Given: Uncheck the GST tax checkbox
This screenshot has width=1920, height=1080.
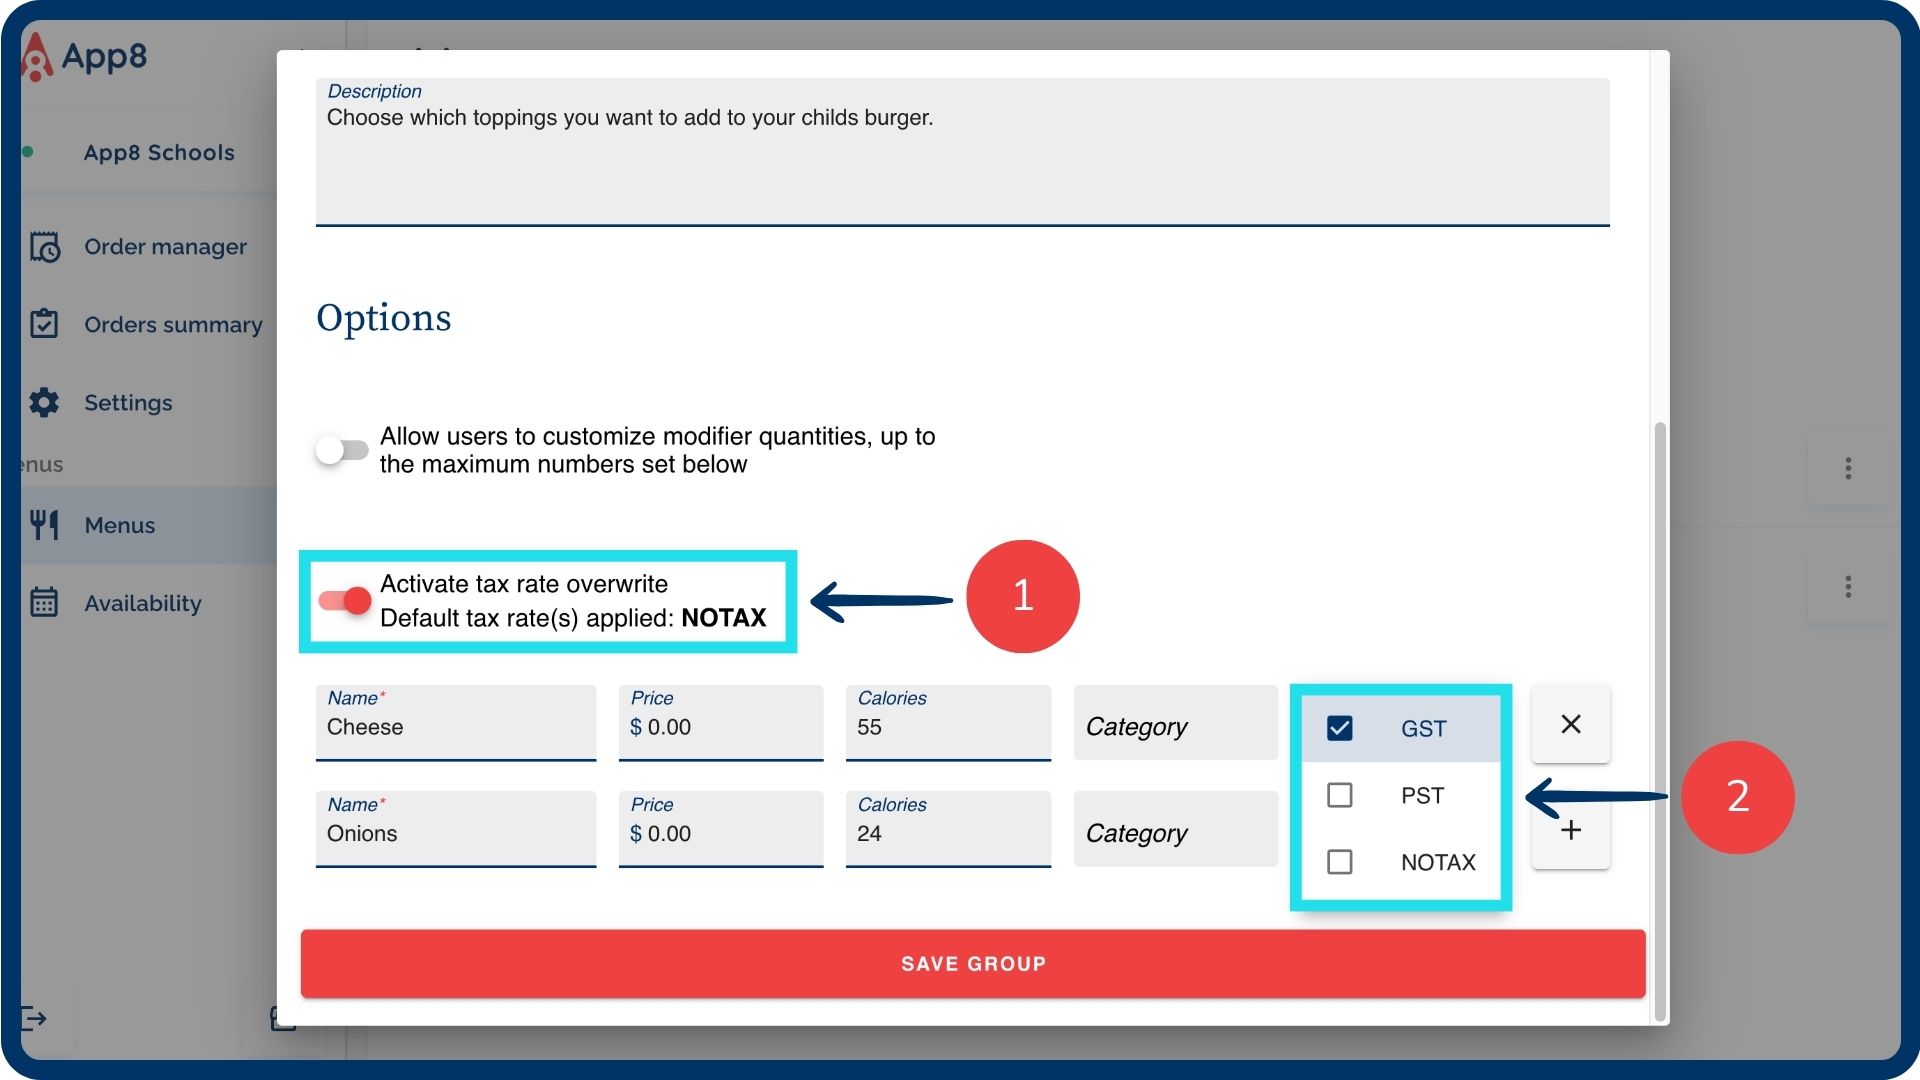Looking at the screenshot, I should [x=1339, y=728].
